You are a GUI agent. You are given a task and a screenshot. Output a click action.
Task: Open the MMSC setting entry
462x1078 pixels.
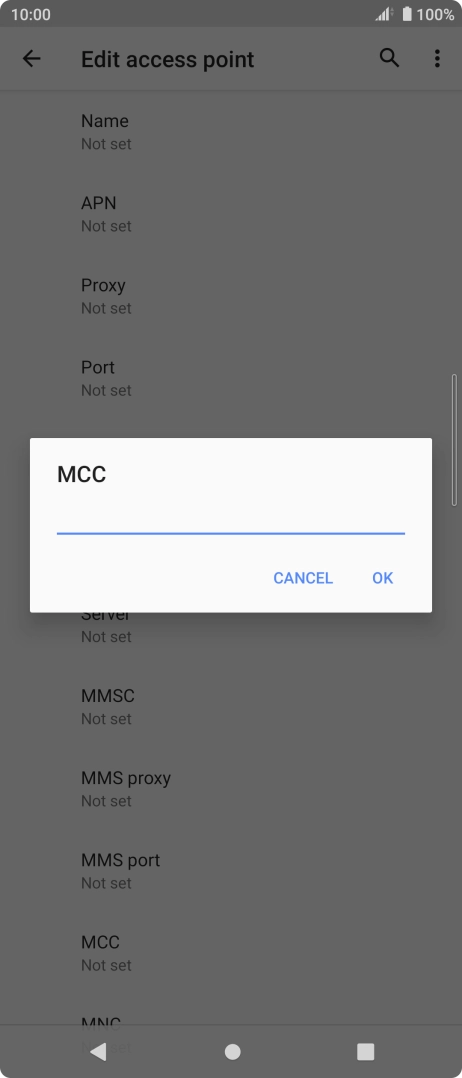click(x=231, y=706)
